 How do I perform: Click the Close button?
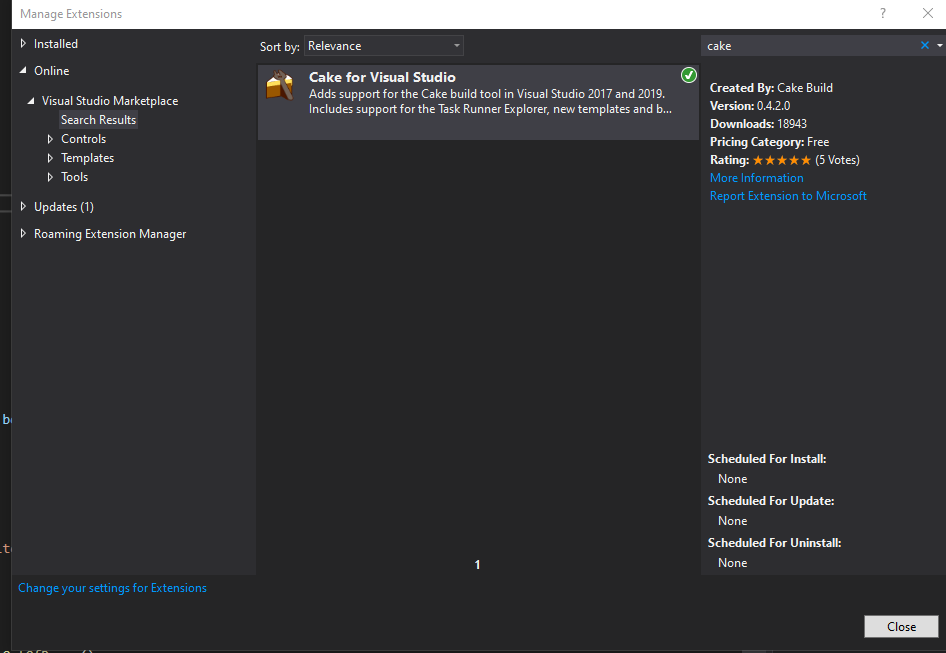900,626
